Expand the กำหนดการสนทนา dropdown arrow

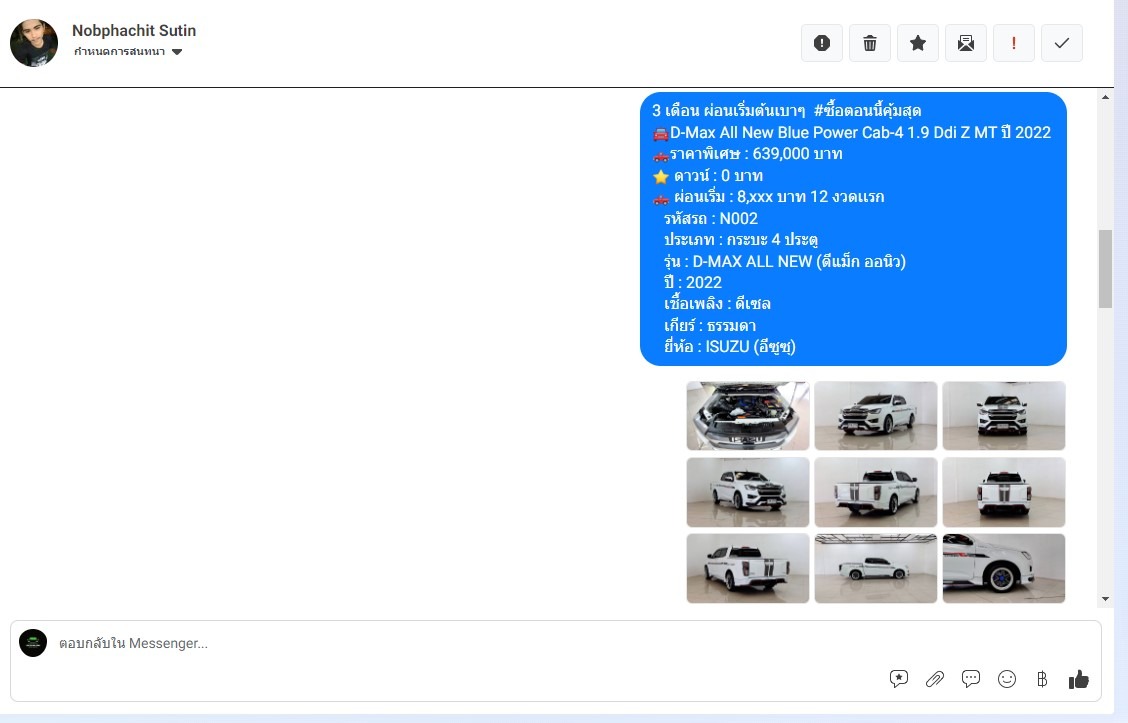177,52
